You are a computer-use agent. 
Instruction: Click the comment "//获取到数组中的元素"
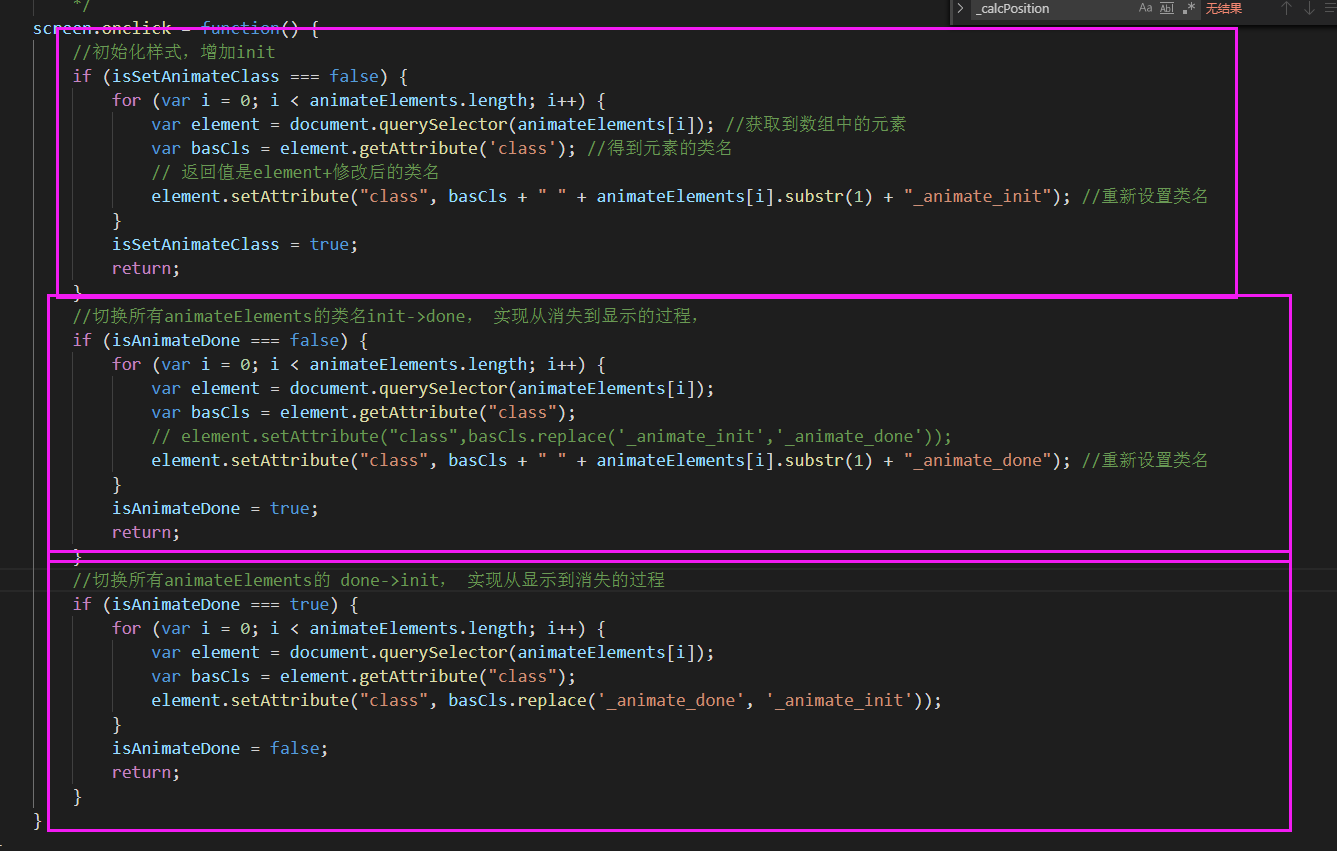(816, 124)
